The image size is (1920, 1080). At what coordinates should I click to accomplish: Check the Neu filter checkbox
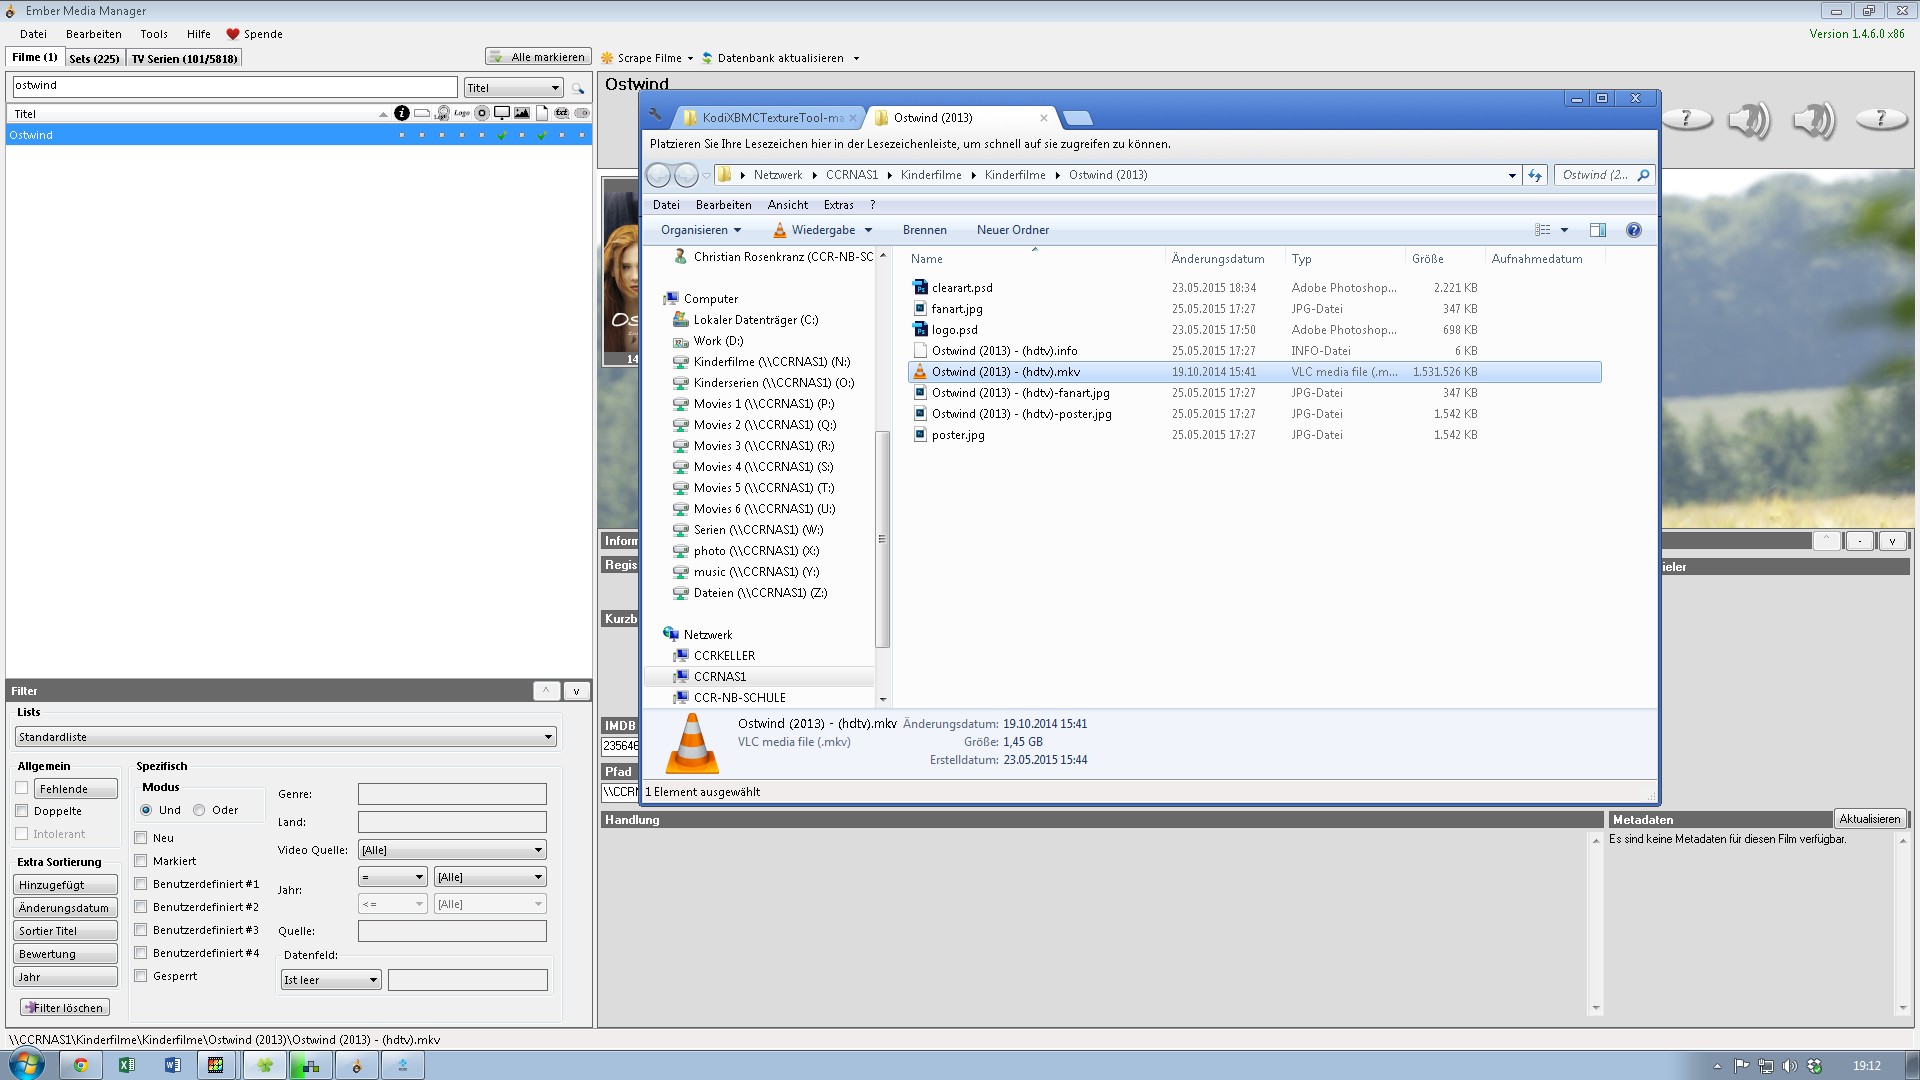pyautogui.click(x=141, y=838)
